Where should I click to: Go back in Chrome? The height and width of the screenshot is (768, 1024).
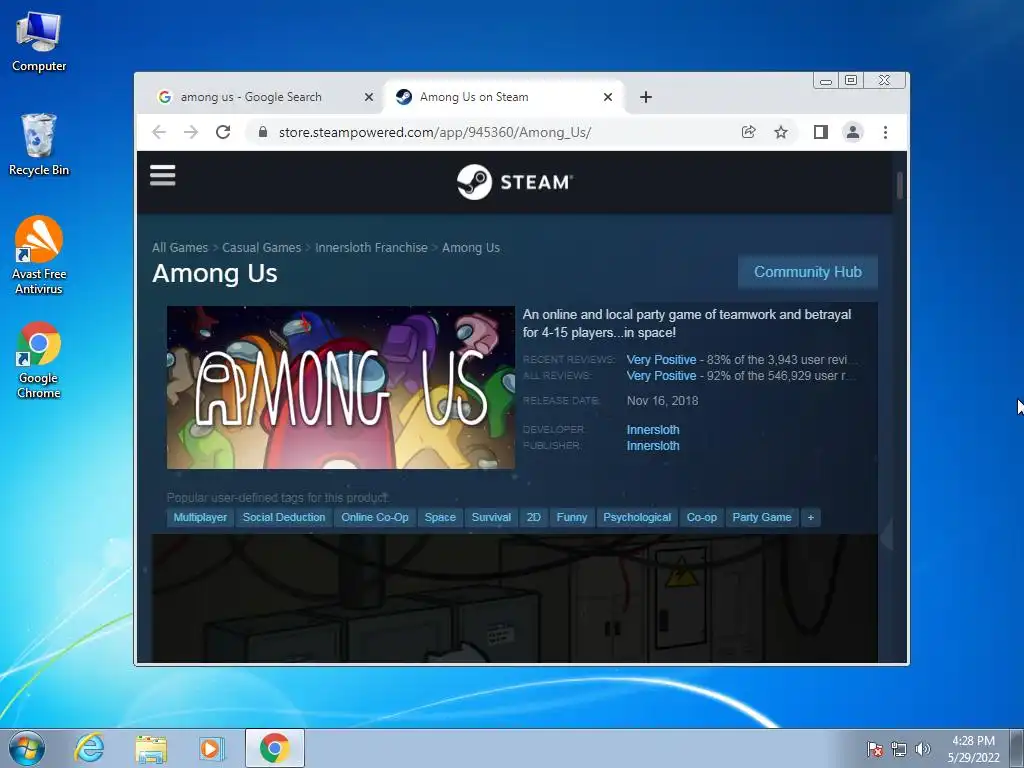[x=159, y=133]
